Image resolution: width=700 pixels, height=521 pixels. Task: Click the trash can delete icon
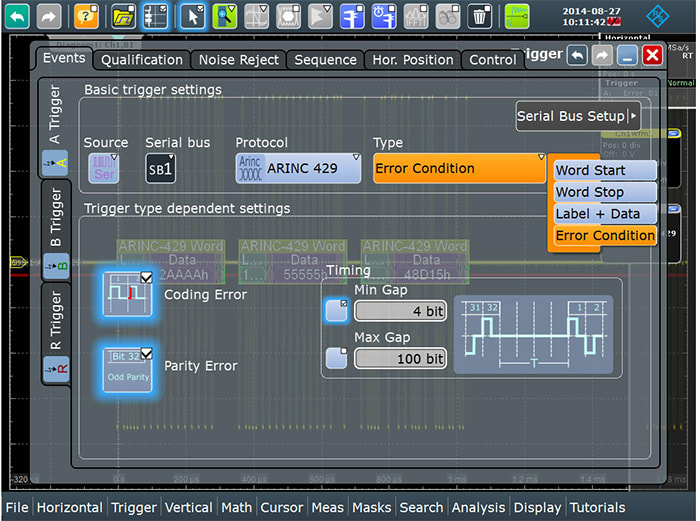coord(479,17)
